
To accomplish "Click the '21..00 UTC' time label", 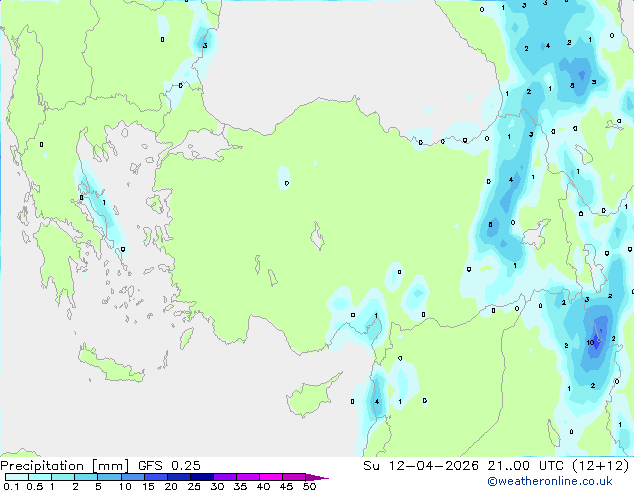I will coord(526,466).
